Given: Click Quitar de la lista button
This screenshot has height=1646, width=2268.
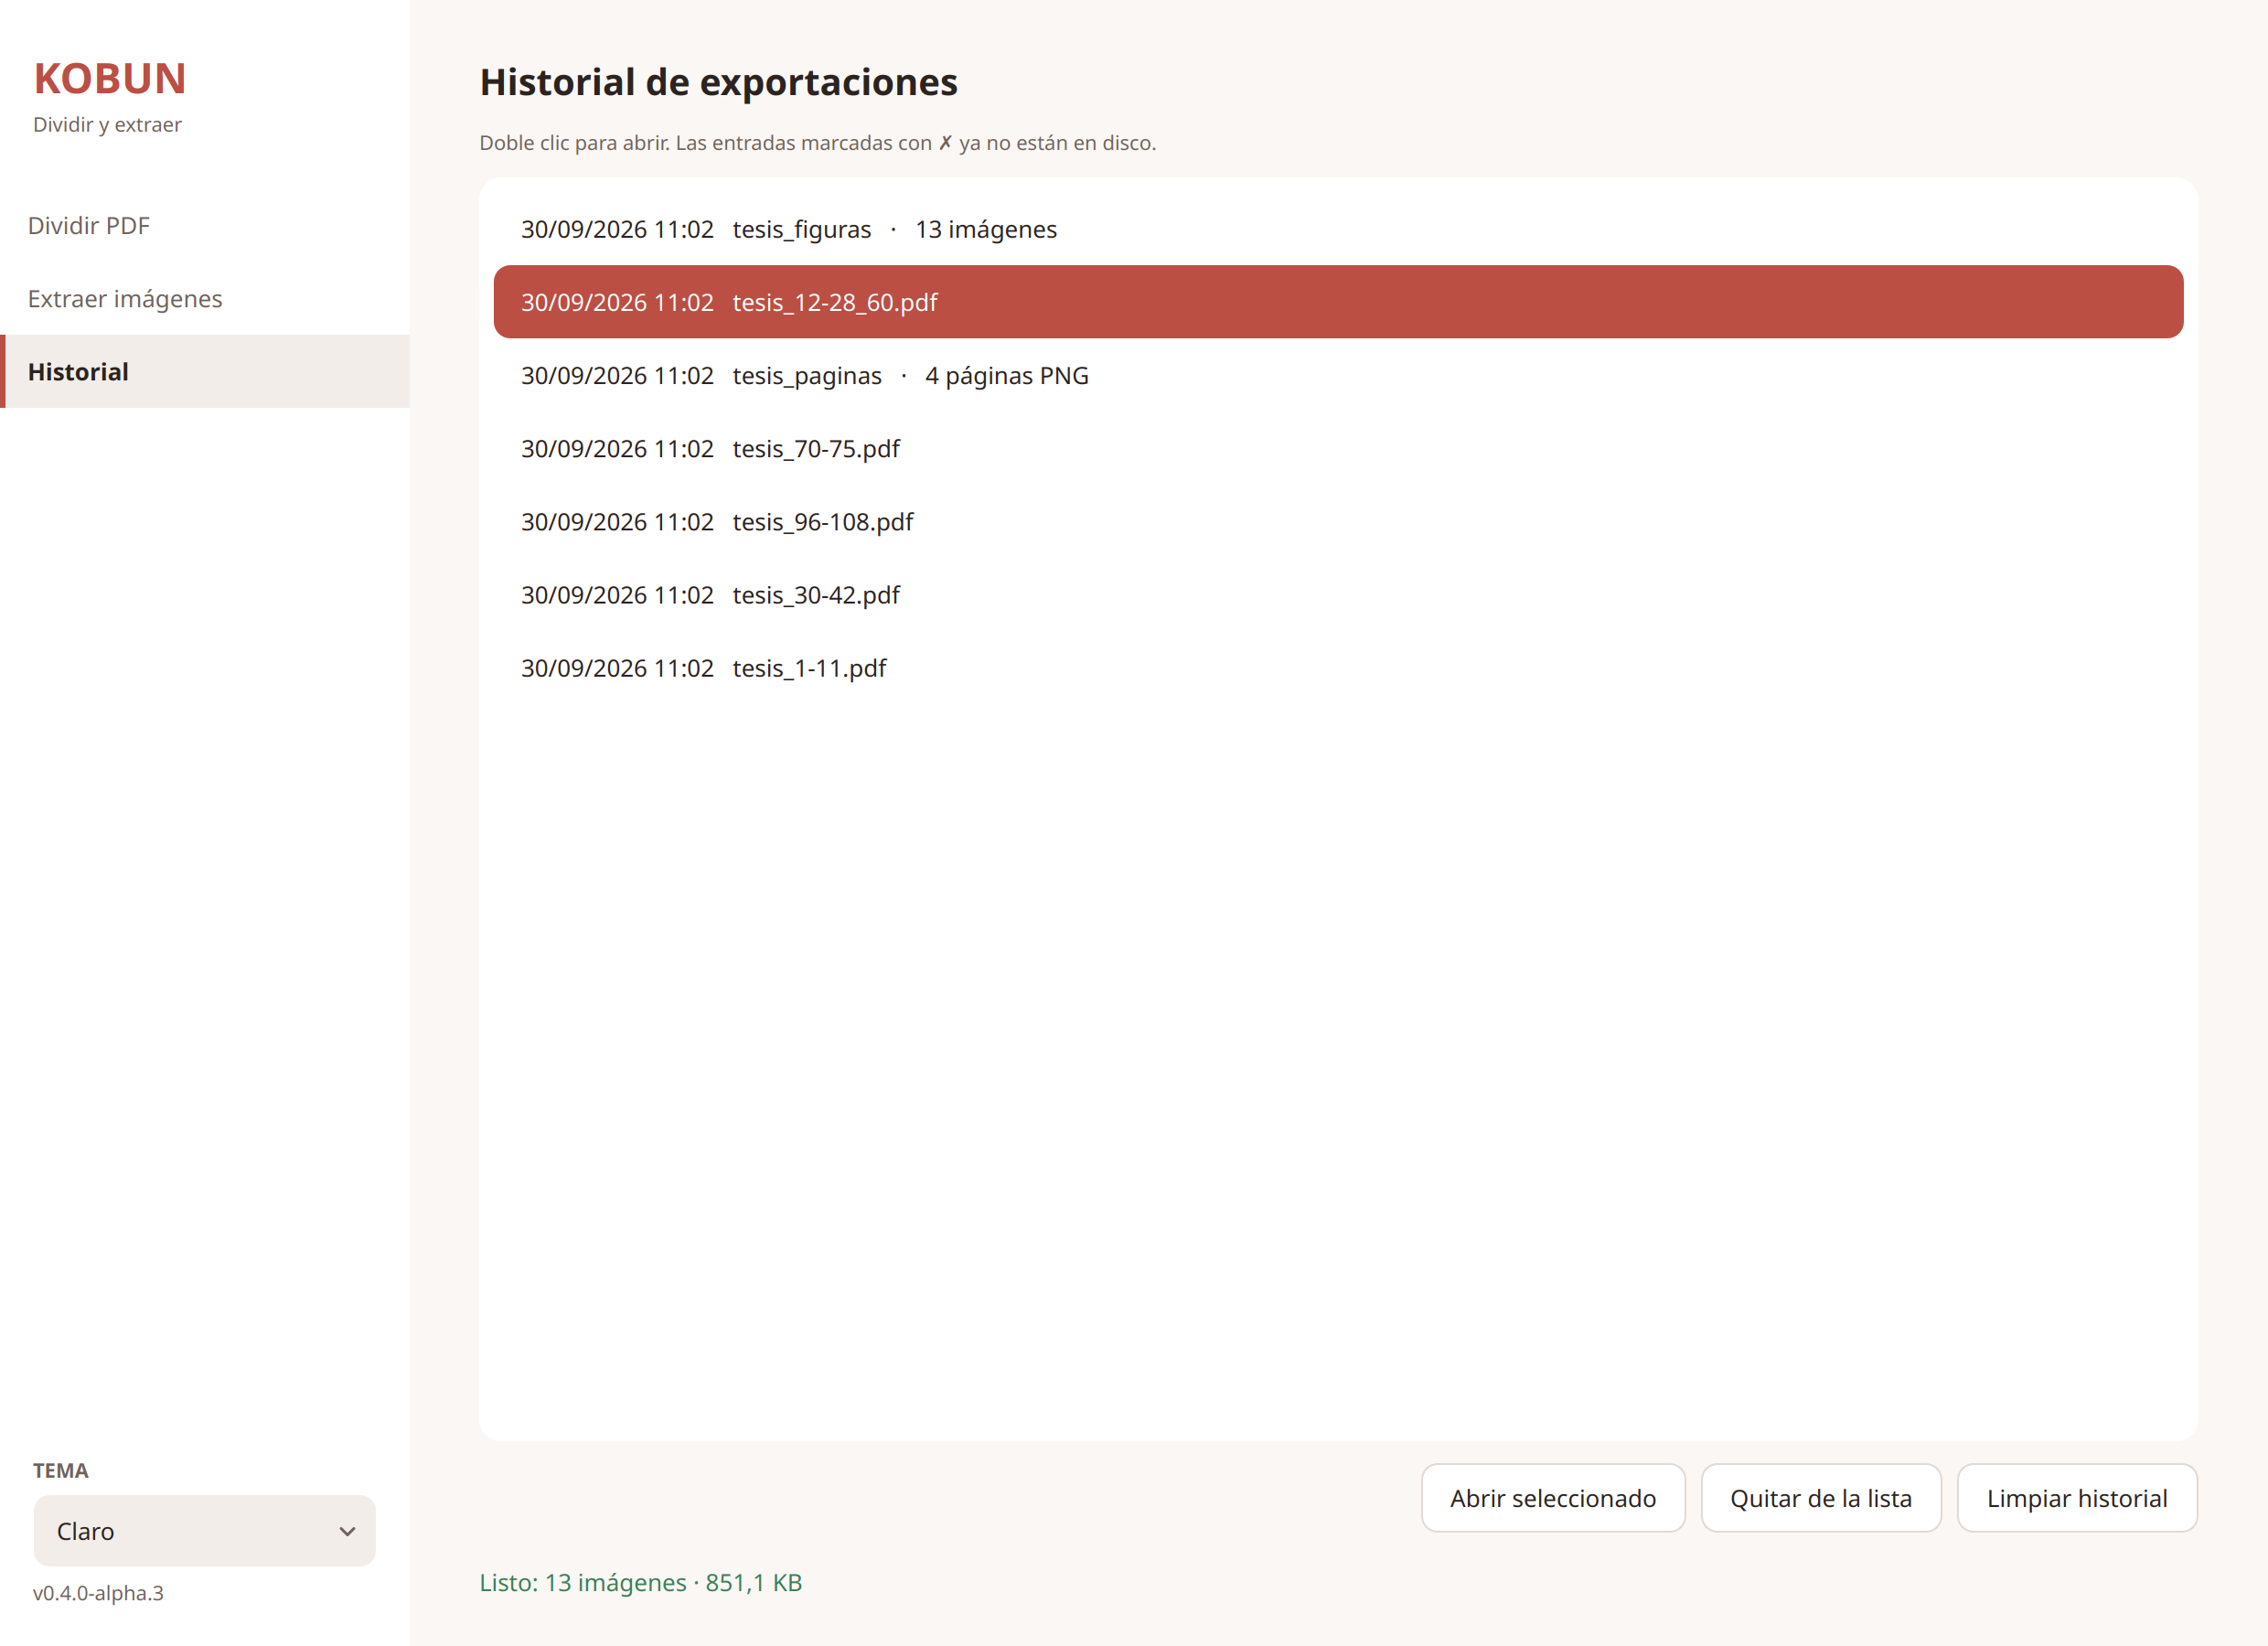Looking at the screenshot, I should [1821, 1498].
